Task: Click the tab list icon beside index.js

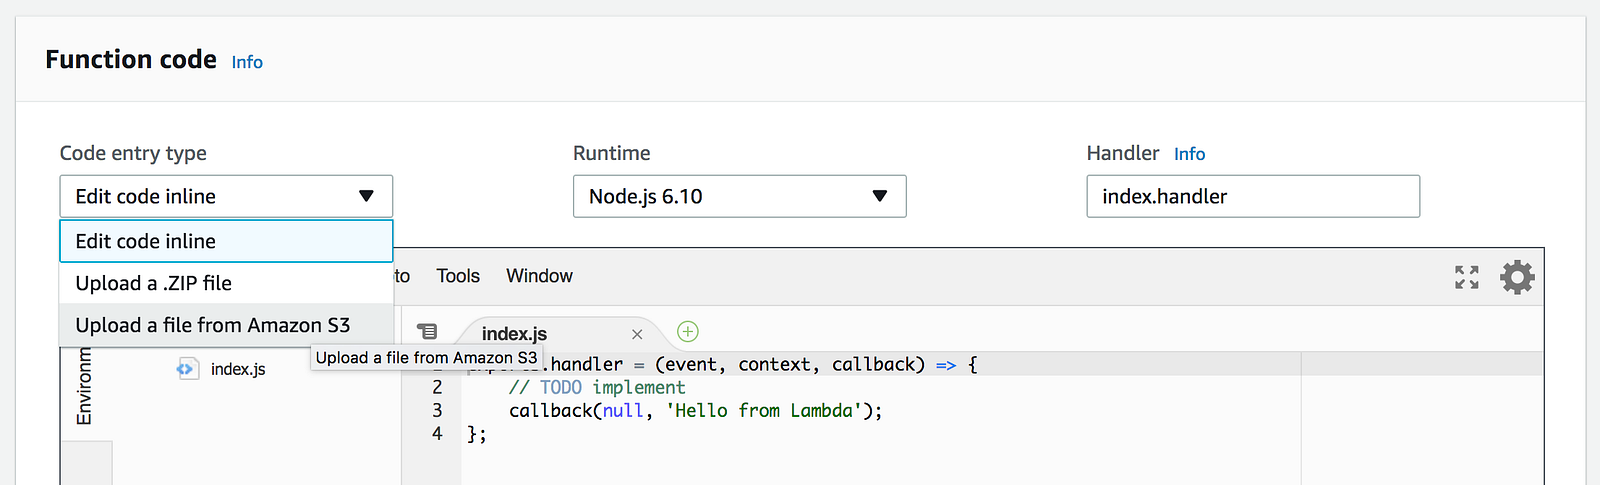Action: (x=427, y=331)
